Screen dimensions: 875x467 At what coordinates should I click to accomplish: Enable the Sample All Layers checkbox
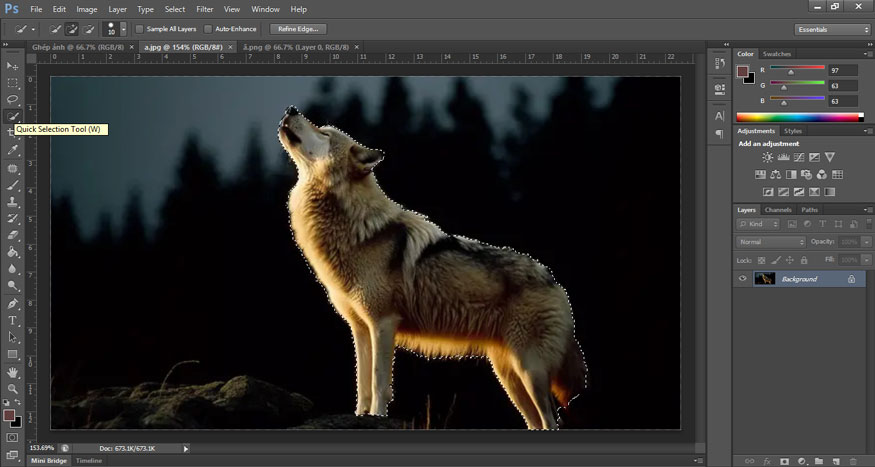click(139, 29)
